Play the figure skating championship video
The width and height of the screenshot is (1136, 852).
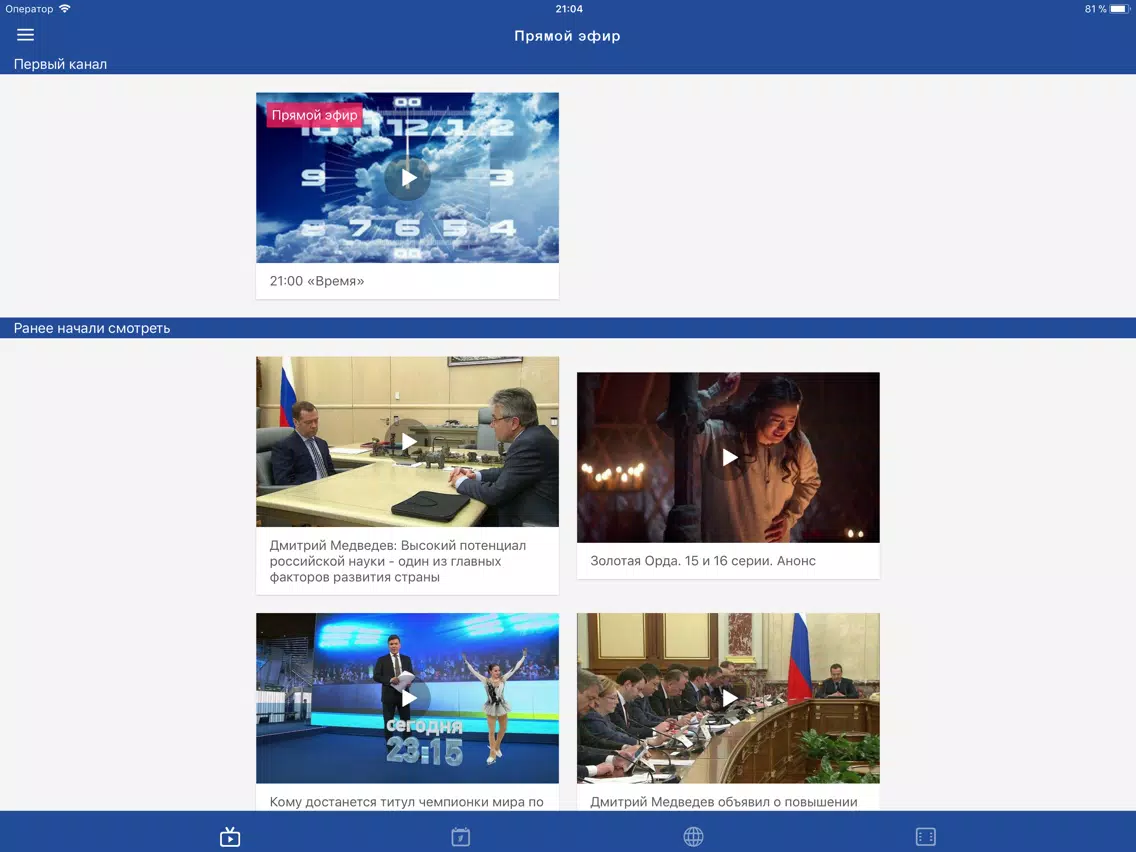tap(408, 698)
